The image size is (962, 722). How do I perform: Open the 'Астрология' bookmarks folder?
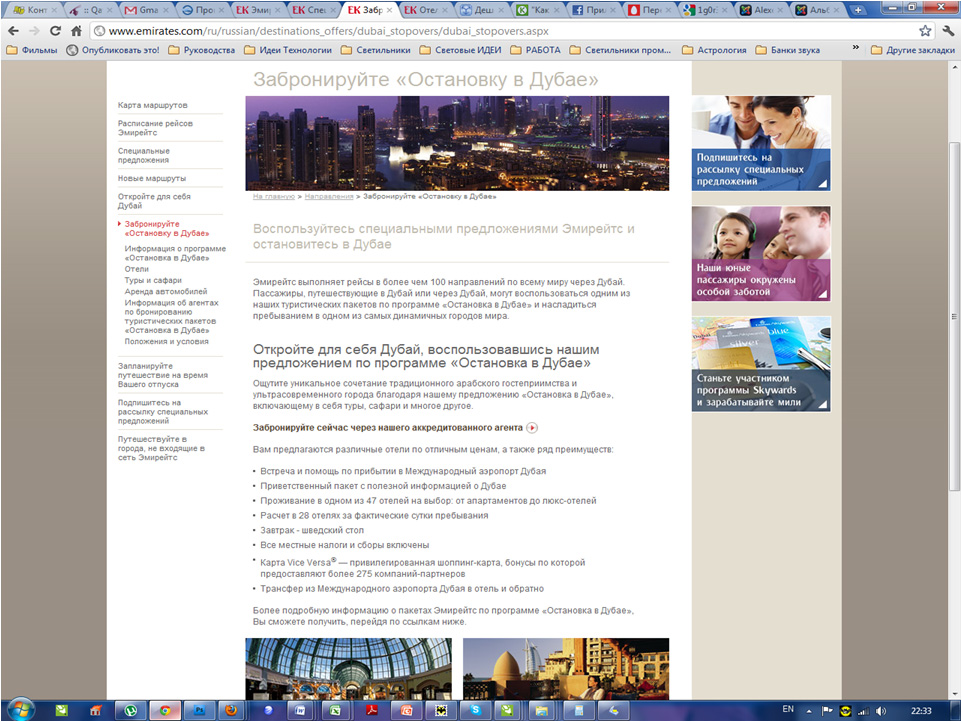pos(714,50)
